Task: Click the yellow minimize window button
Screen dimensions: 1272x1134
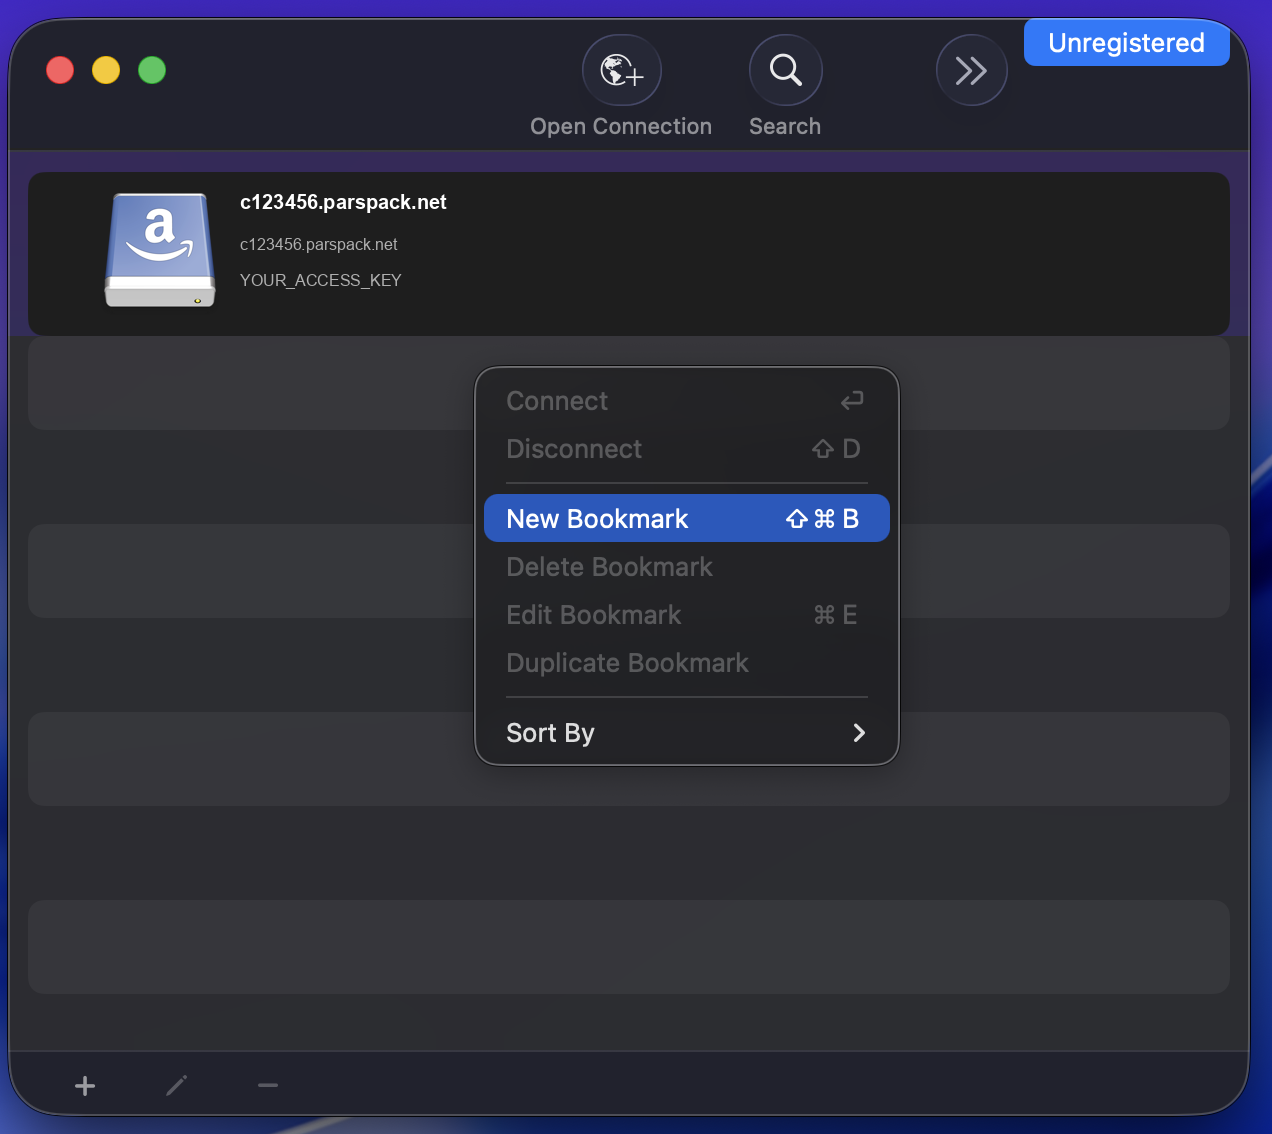Action: 106,70
